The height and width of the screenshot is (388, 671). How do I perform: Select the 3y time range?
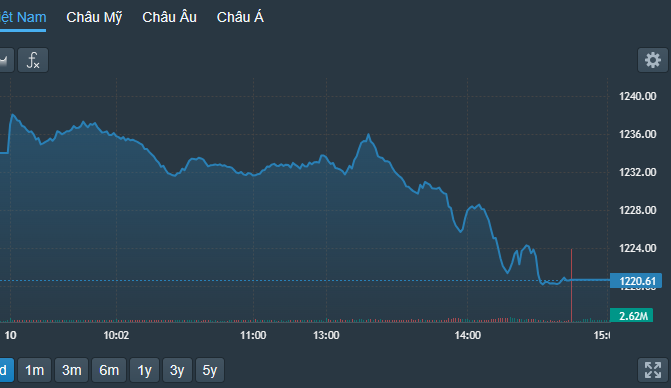(177, 370)
